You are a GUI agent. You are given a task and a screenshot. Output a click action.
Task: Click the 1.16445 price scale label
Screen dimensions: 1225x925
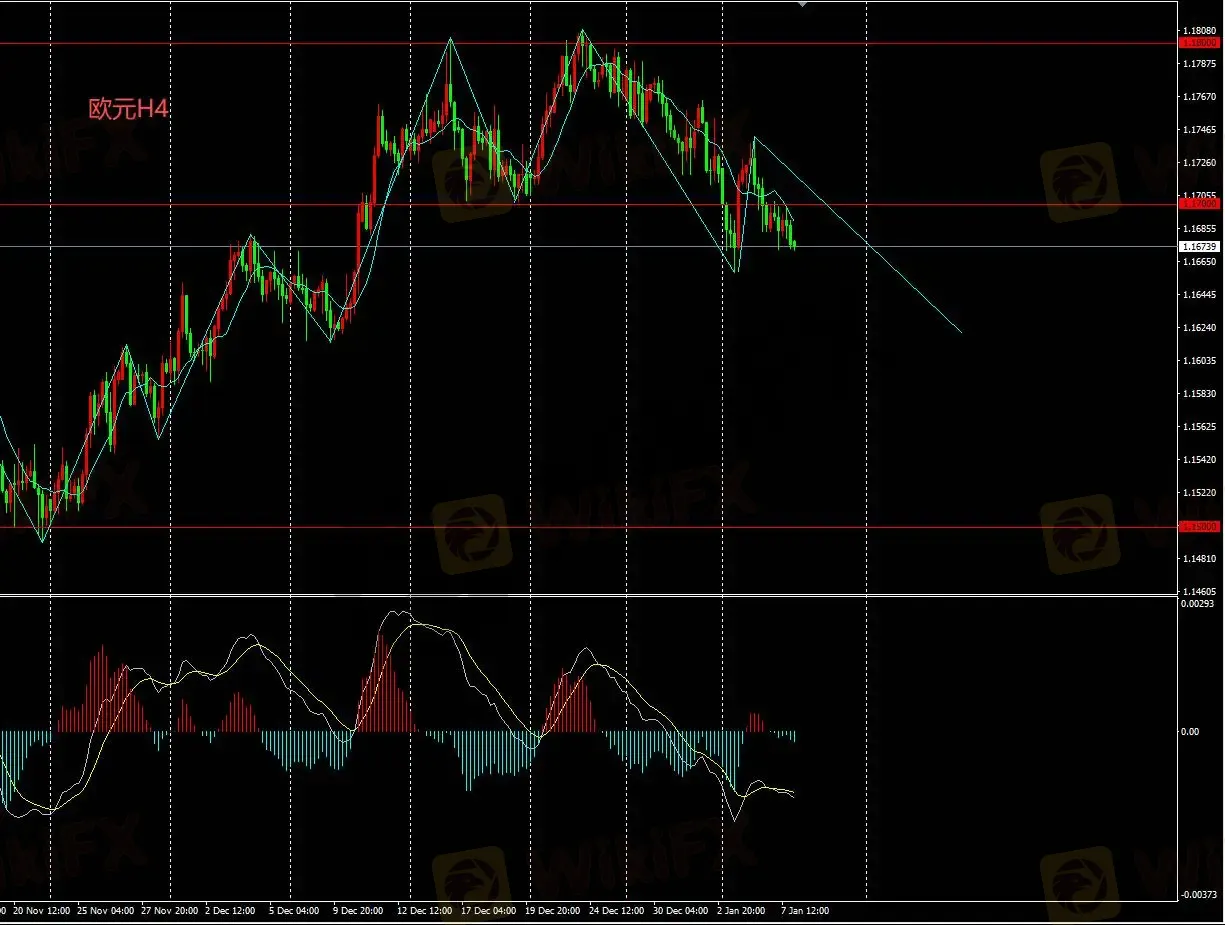click(x=1200, y=295)
